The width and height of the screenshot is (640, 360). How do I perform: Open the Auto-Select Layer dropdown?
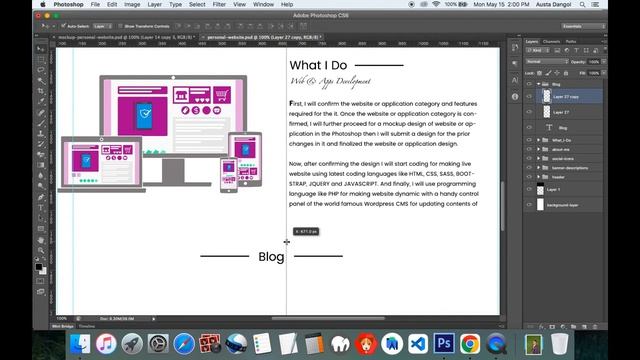pyautogui.click(x=102, y=26)
